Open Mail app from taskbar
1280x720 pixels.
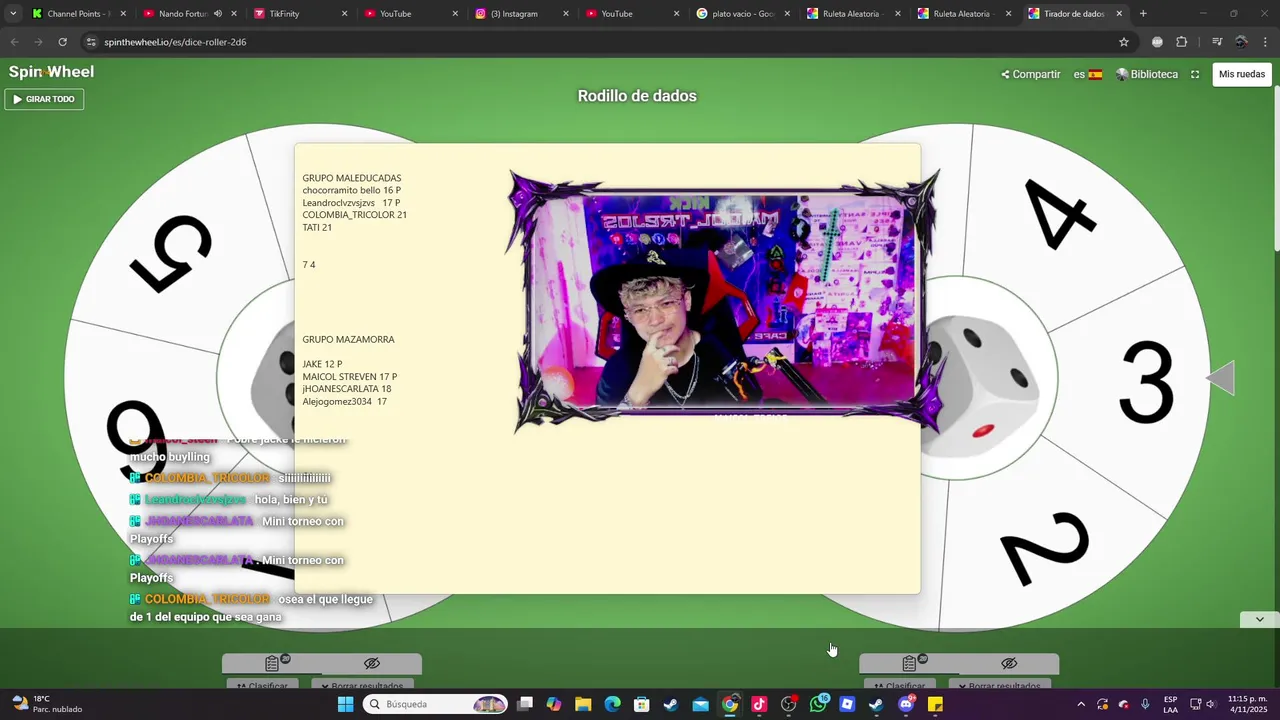pyautogui.click(x=700, y=704)
